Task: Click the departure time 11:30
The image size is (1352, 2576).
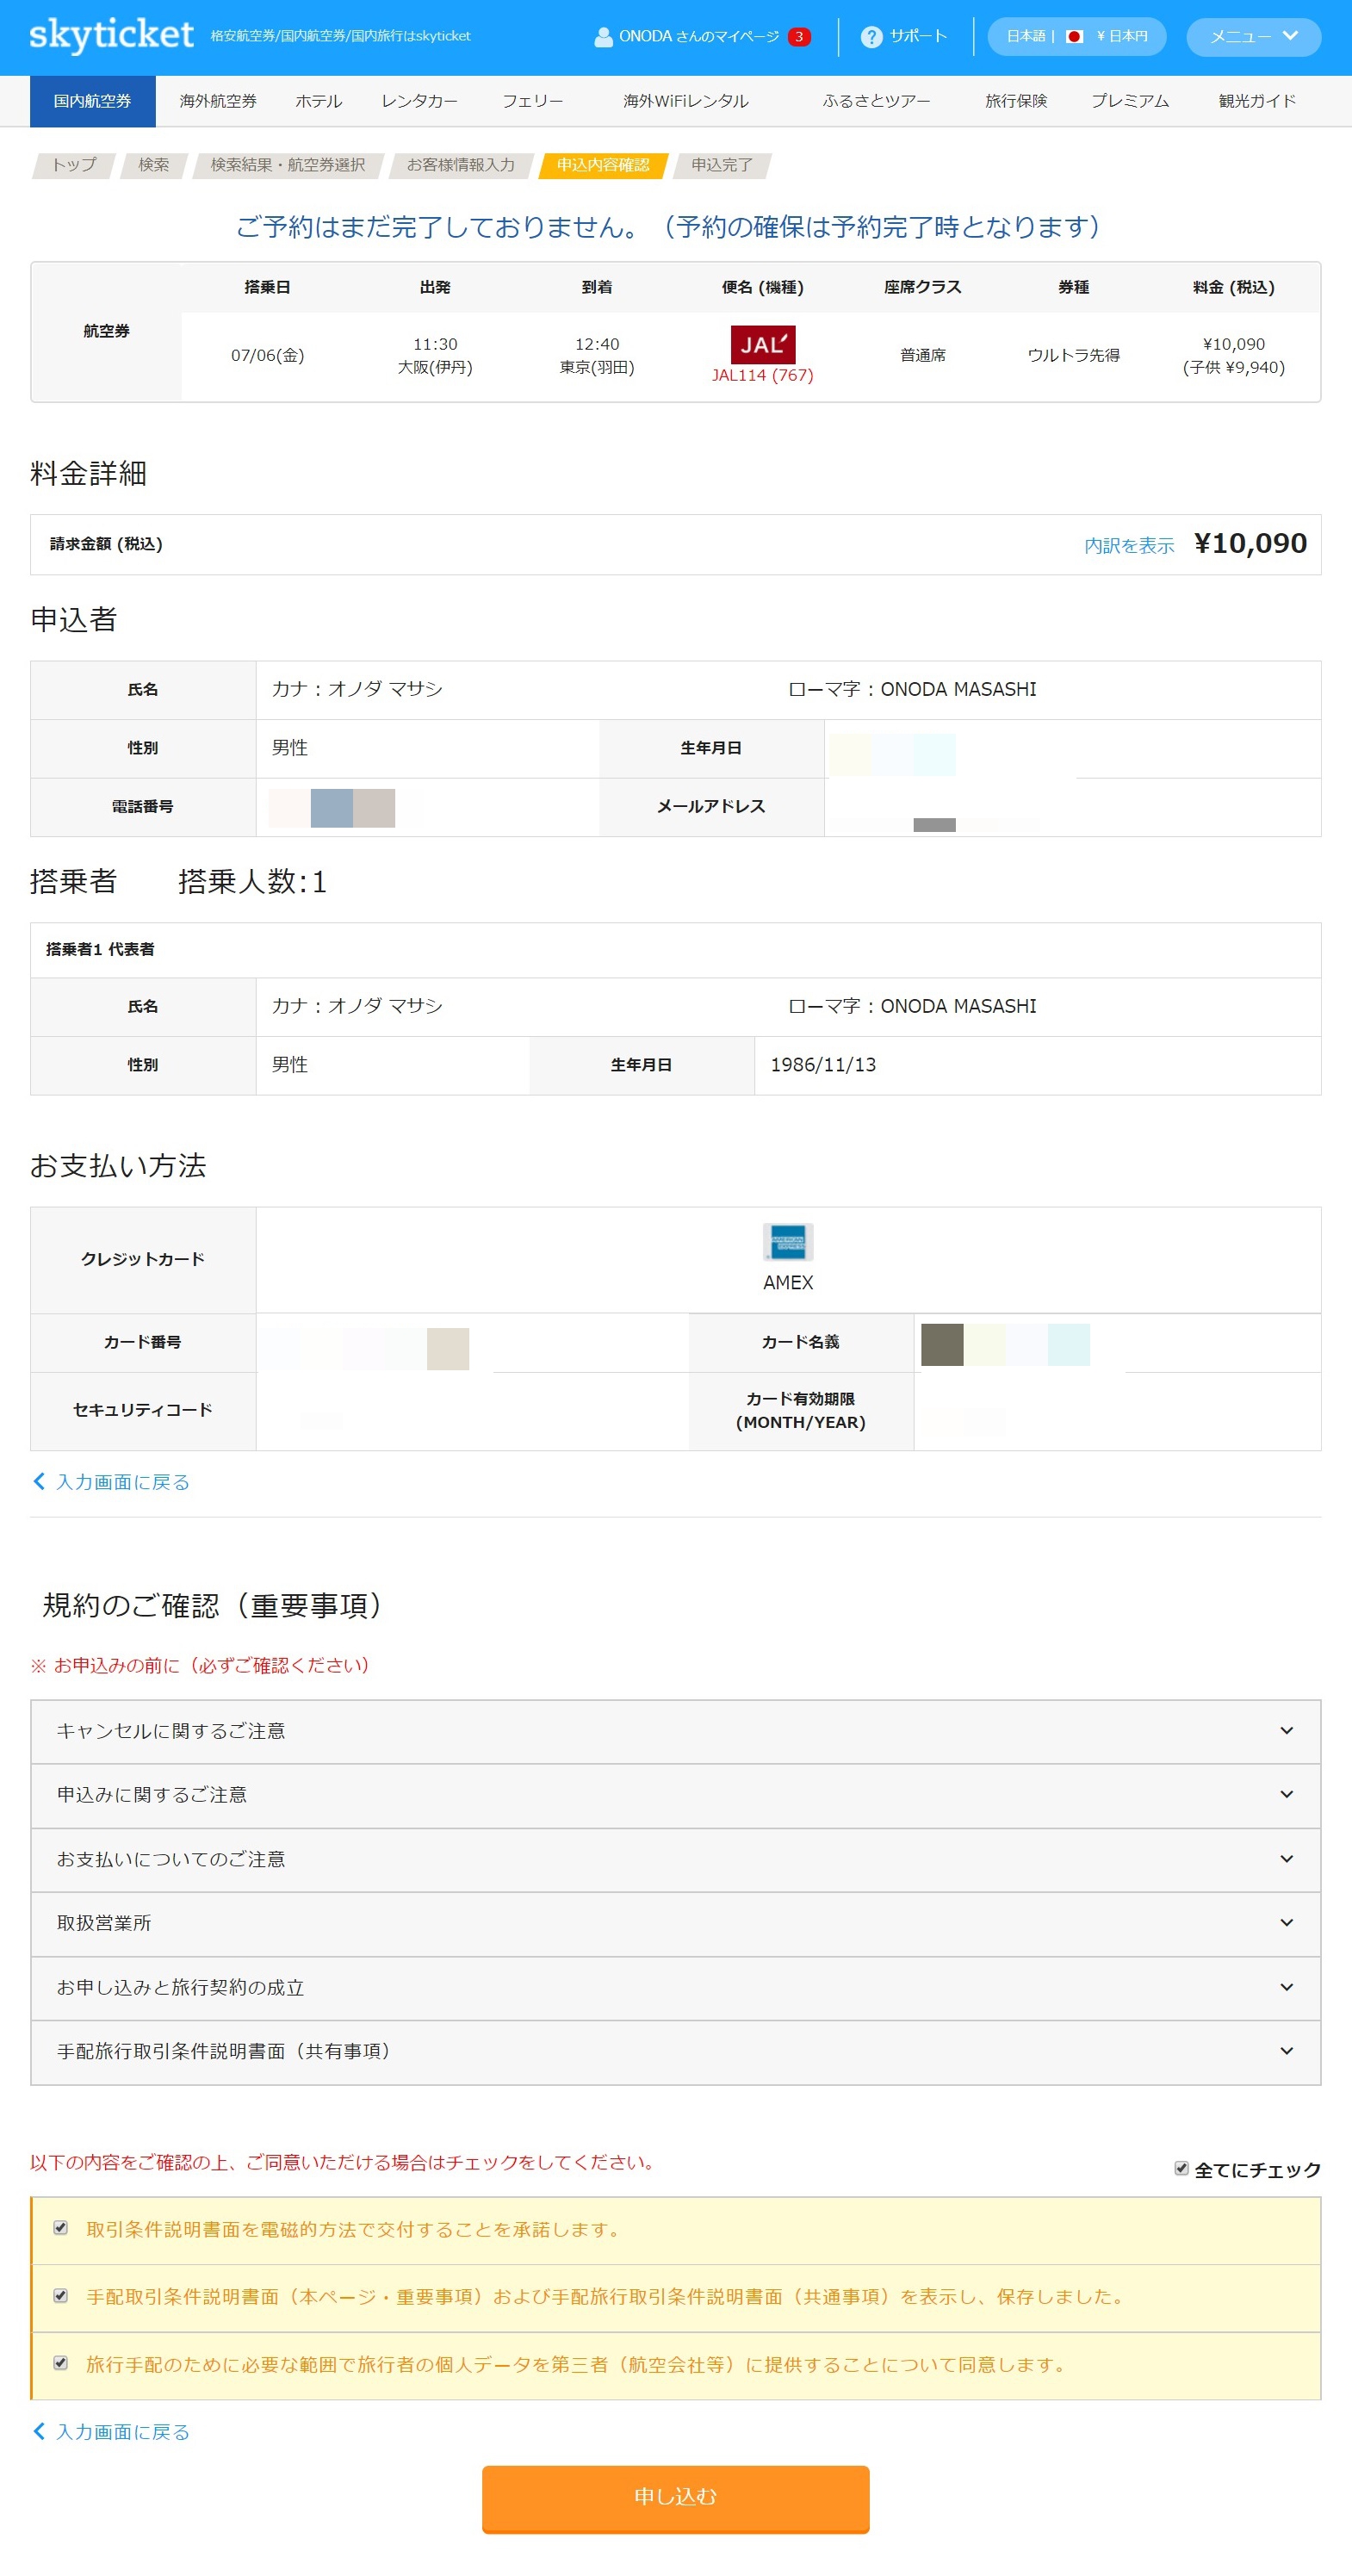Action: point(435,344)
